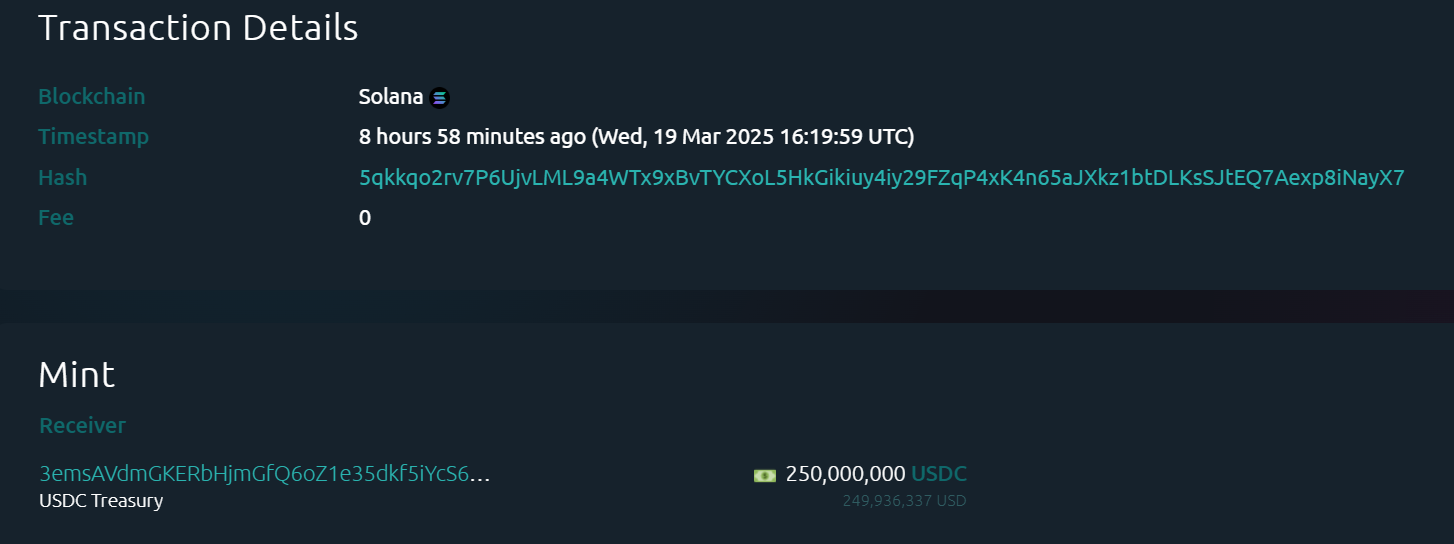
Task: Open the receiver address starting with 3emsAVdm
Action: coord(254,474)
